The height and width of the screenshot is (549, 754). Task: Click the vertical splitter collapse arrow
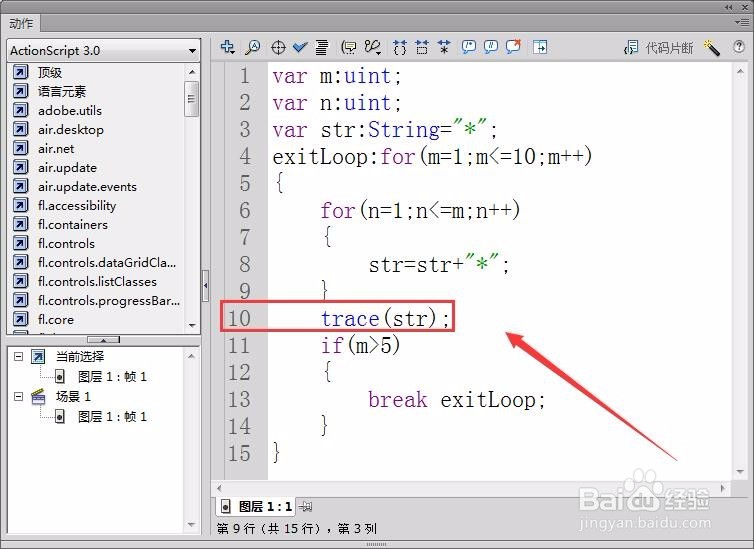pyautogui.click(x=206, y=285)
